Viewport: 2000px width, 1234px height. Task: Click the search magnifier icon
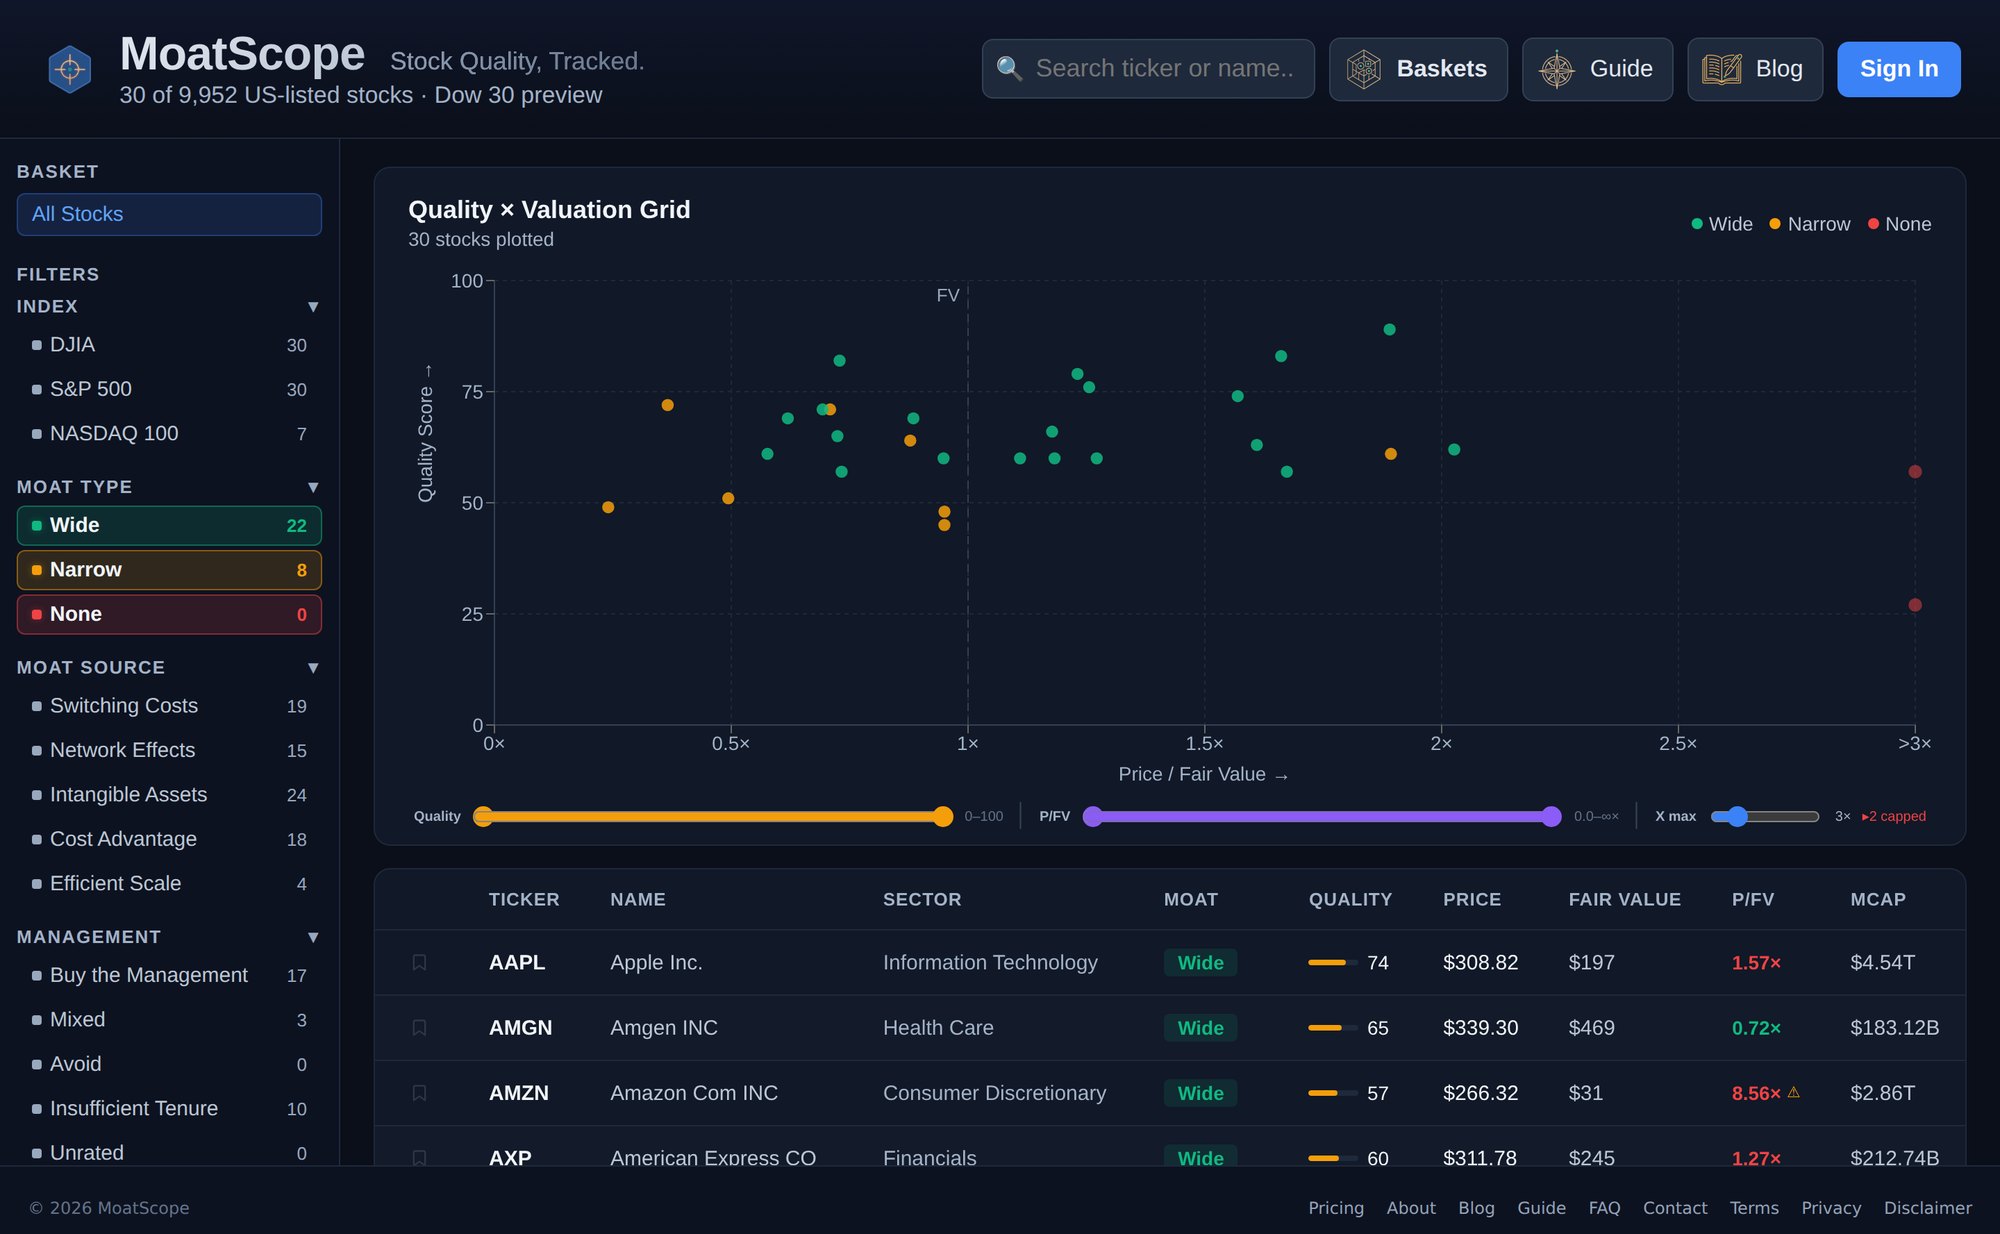click(1009, 68)
